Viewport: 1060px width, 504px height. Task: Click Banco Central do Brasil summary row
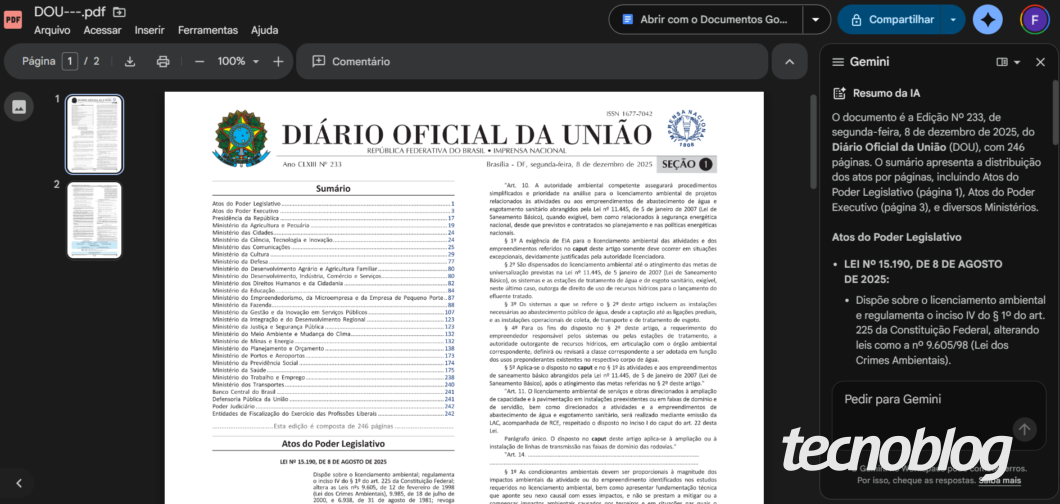pos(333,392)
